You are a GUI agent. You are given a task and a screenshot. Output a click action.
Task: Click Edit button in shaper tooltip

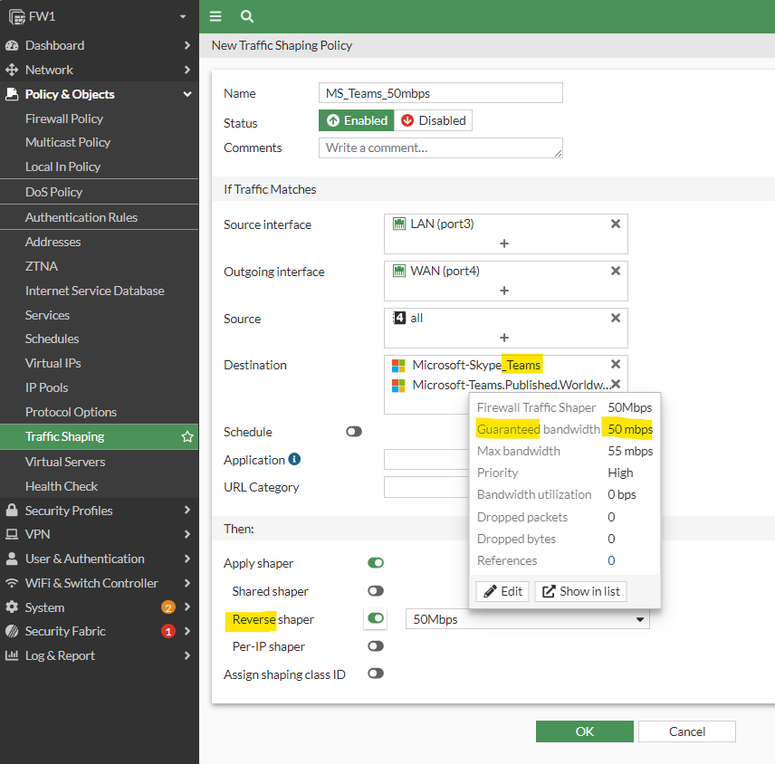point(503,591)
